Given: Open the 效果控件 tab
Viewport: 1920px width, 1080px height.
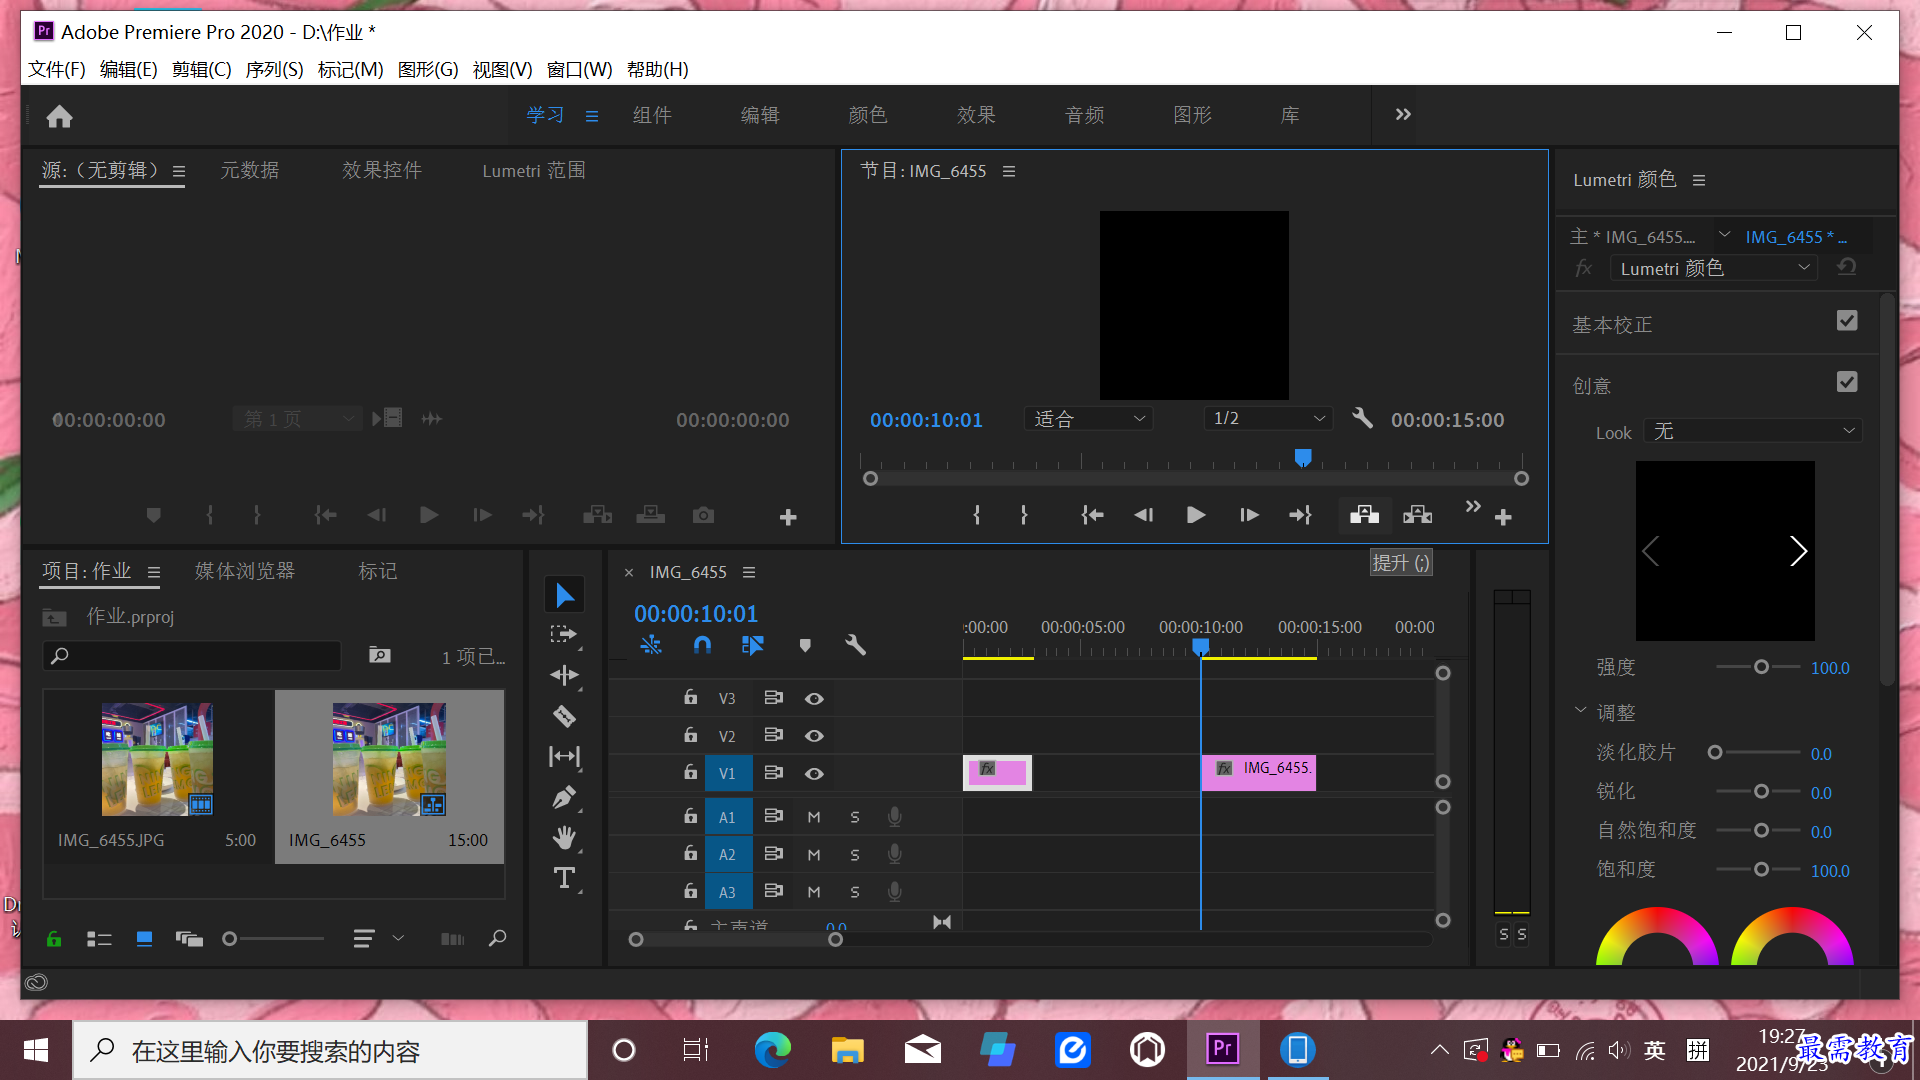Looking at the screenshot, I should pos(382,170).
